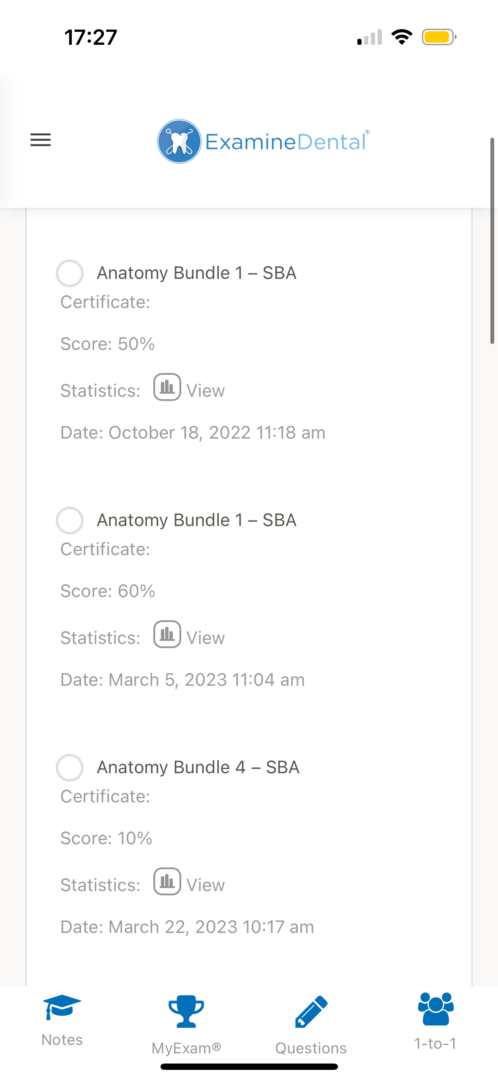Tap the graduation cap Notes icon

click(62, 1008)
